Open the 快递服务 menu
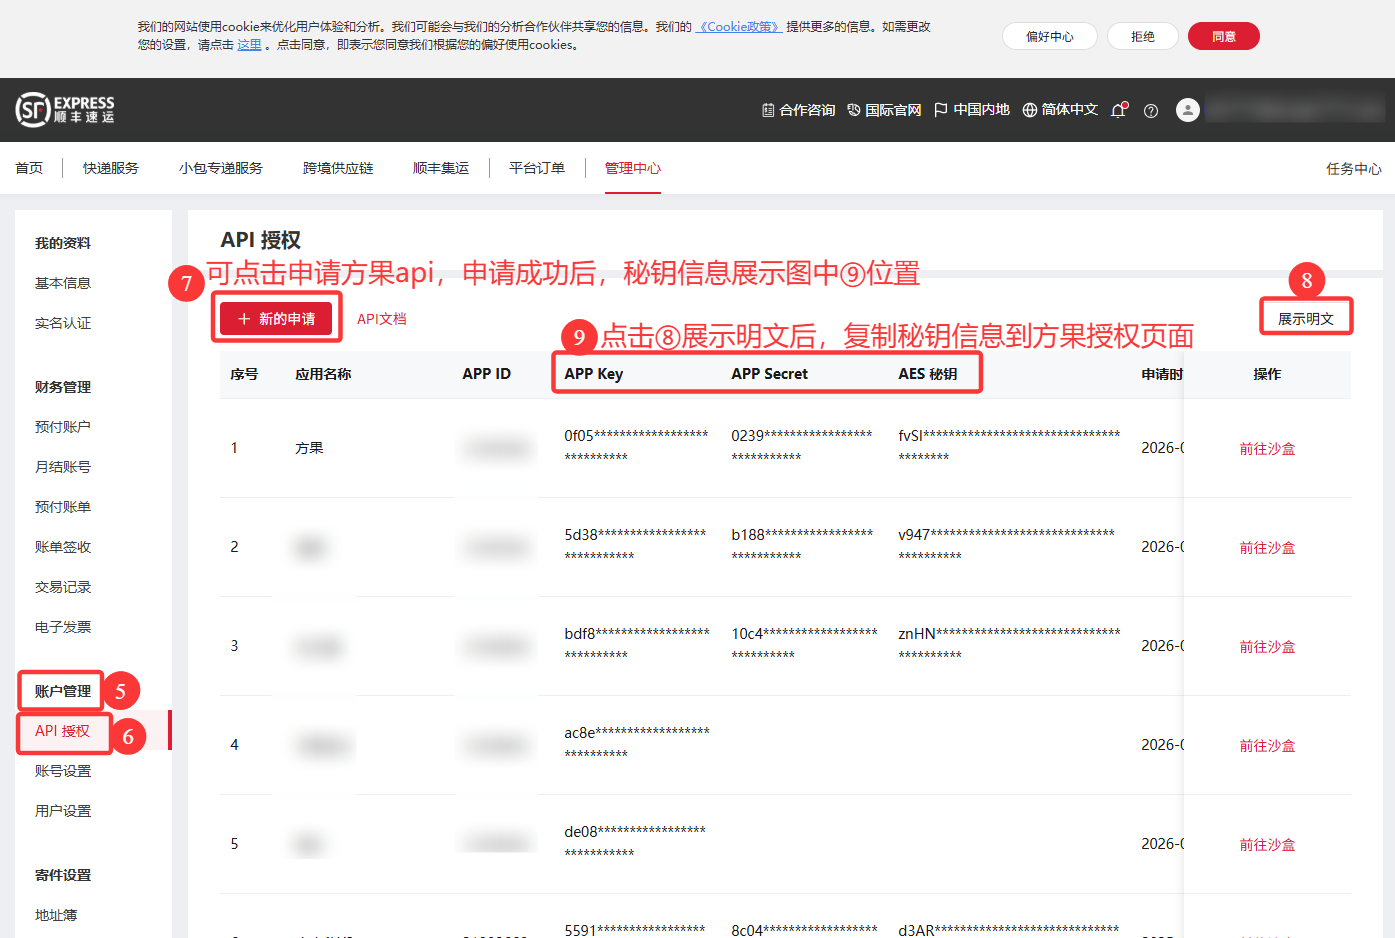Screen dimensions: 1395x938 point(111,168)
